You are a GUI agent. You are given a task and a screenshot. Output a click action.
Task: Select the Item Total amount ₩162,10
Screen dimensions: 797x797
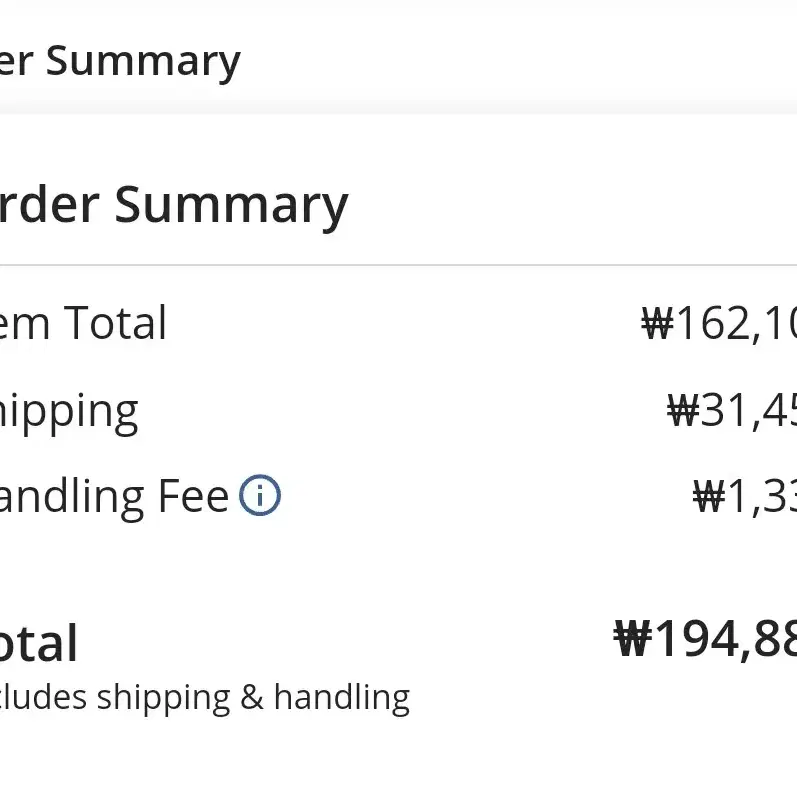click(x=719, y=324)
